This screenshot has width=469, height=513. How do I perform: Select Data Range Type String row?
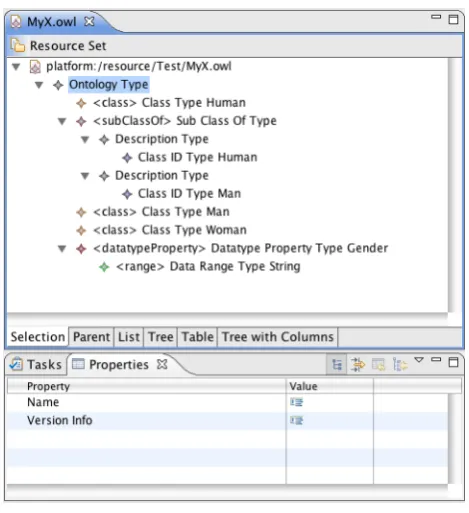pos(208,266)
